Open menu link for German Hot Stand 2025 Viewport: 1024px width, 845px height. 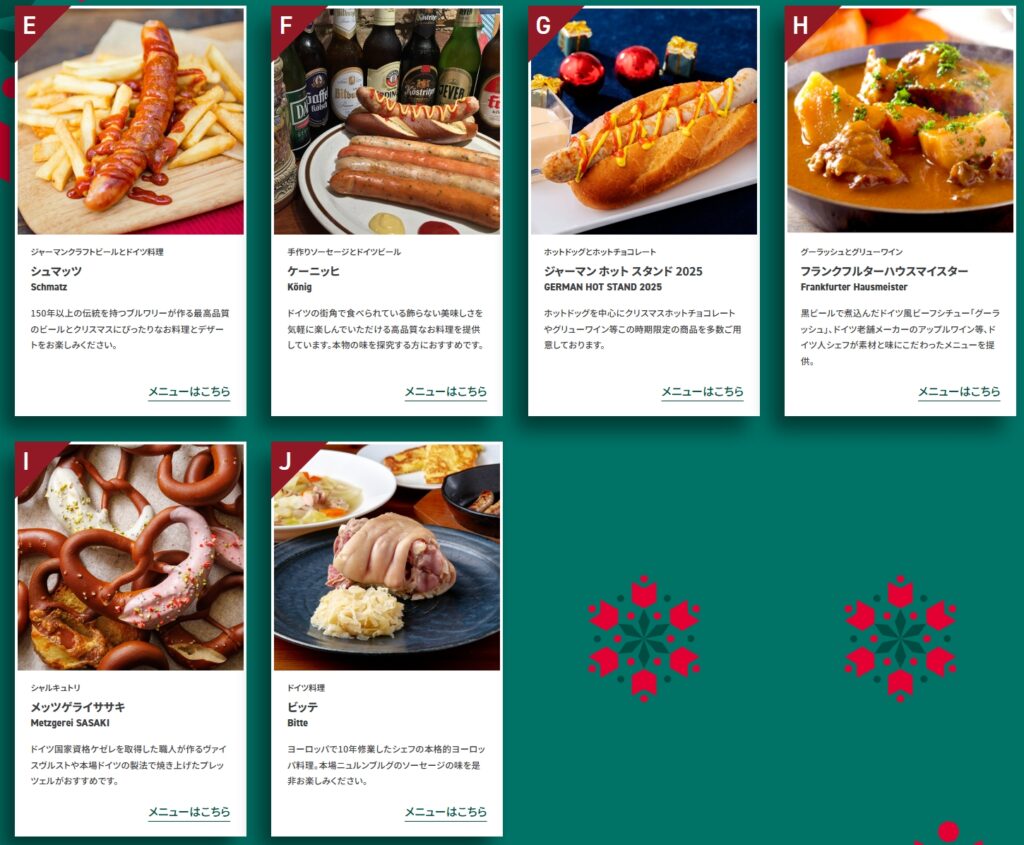click(x=702, y=392)
